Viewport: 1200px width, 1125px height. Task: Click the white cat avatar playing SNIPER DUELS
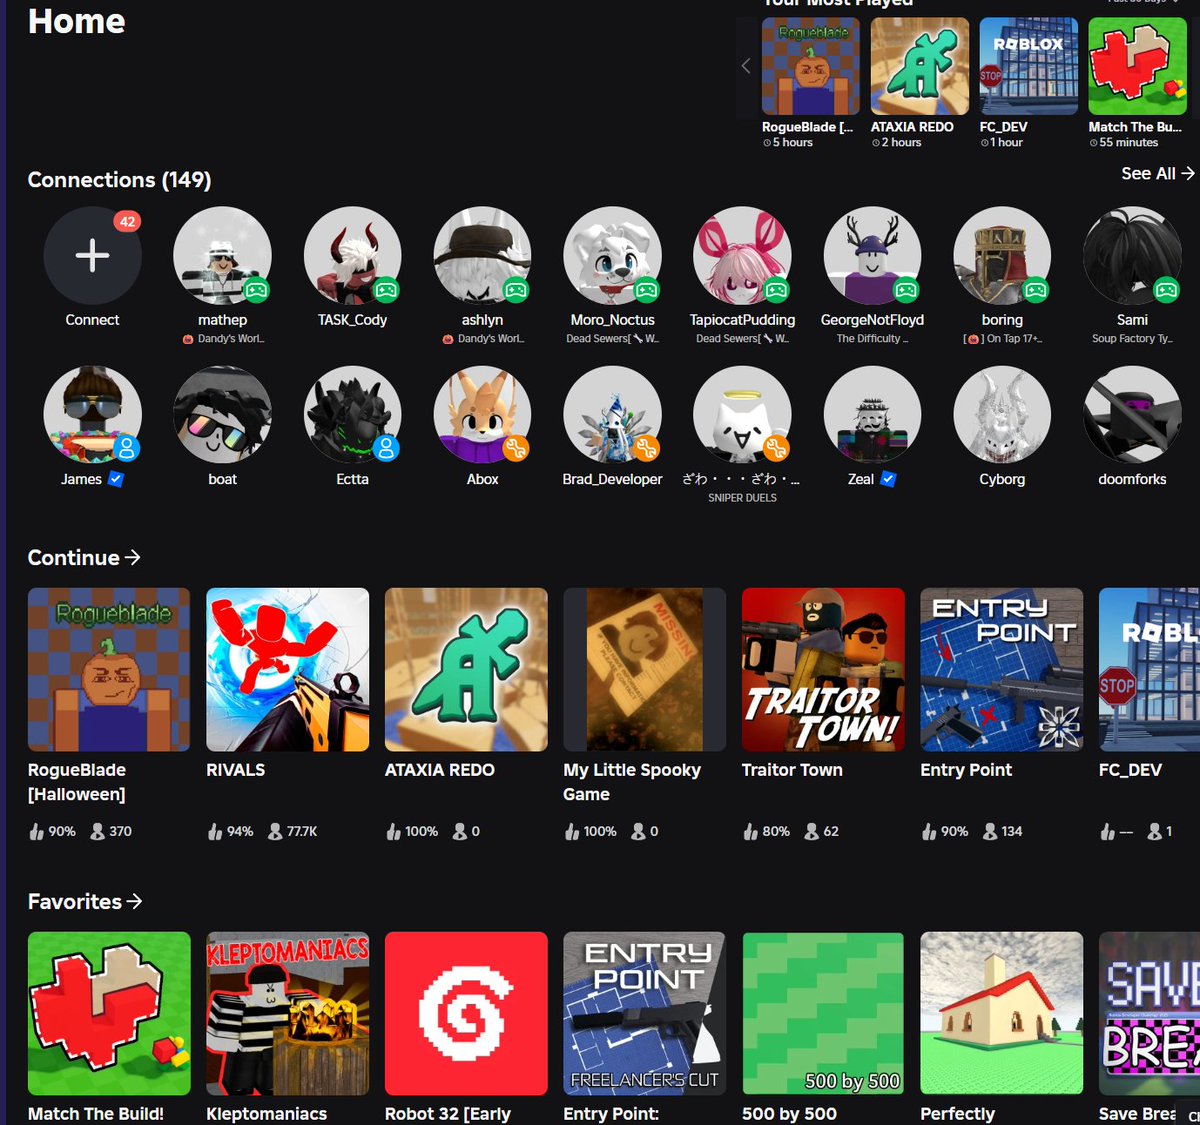742,414
